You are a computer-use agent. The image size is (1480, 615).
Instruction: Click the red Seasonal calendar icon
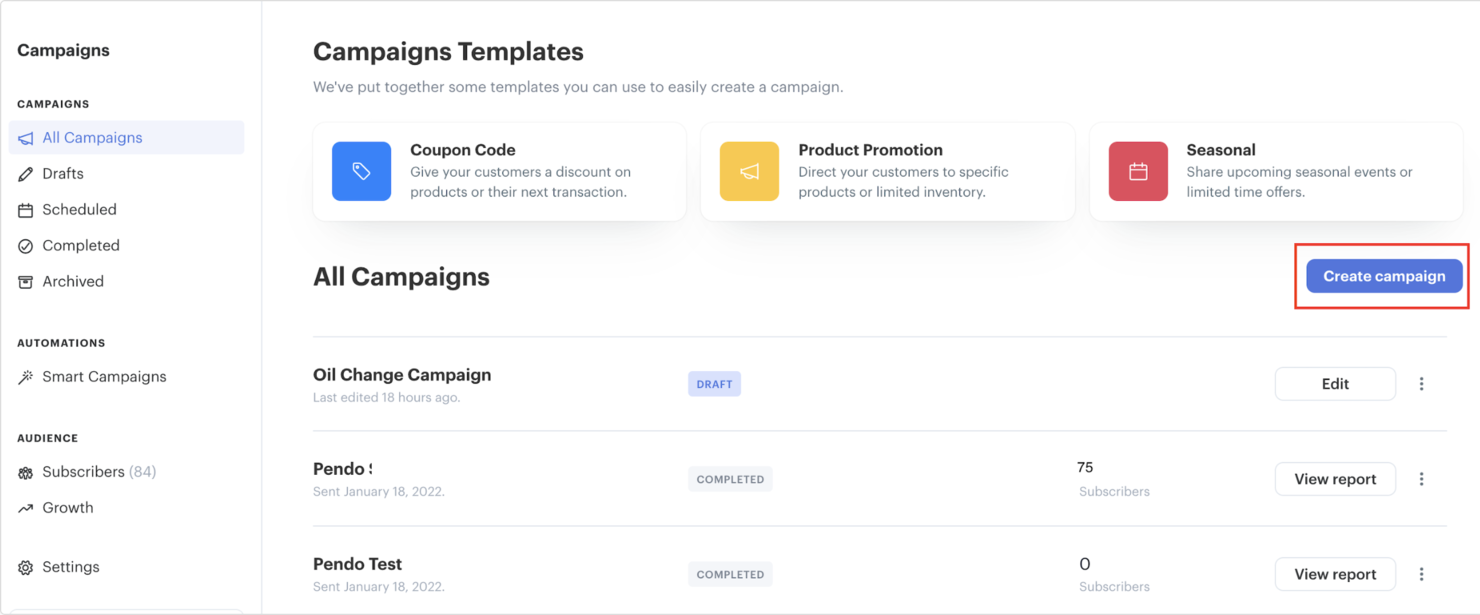[x=1137, y=171]
